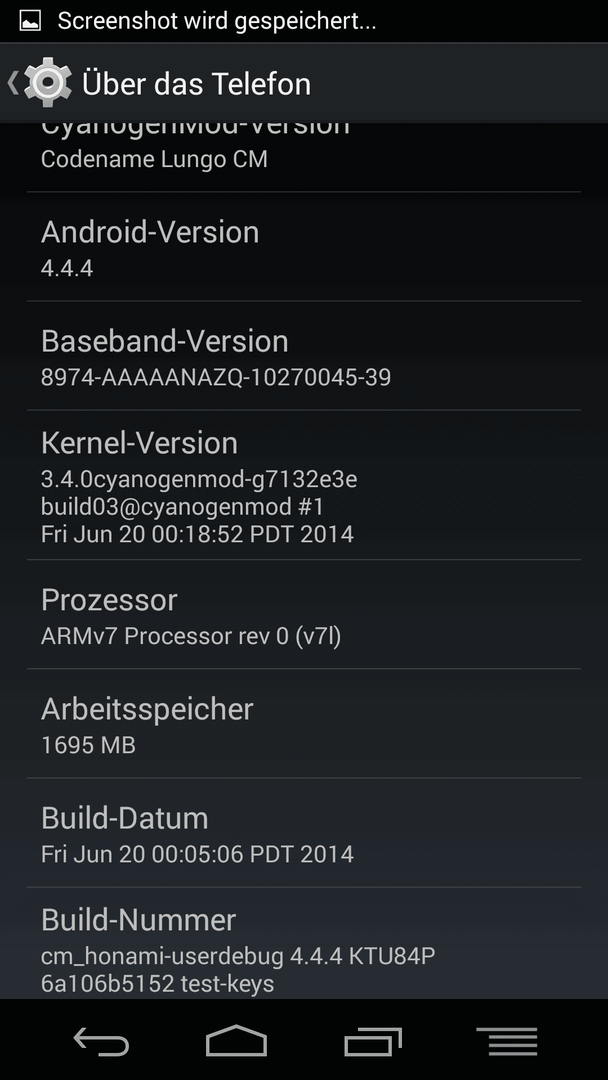Tap the '1695 MB' memory value
The width and height of the screenshot is (608, 1080).
pyautogui.click(x=88, y=745)
